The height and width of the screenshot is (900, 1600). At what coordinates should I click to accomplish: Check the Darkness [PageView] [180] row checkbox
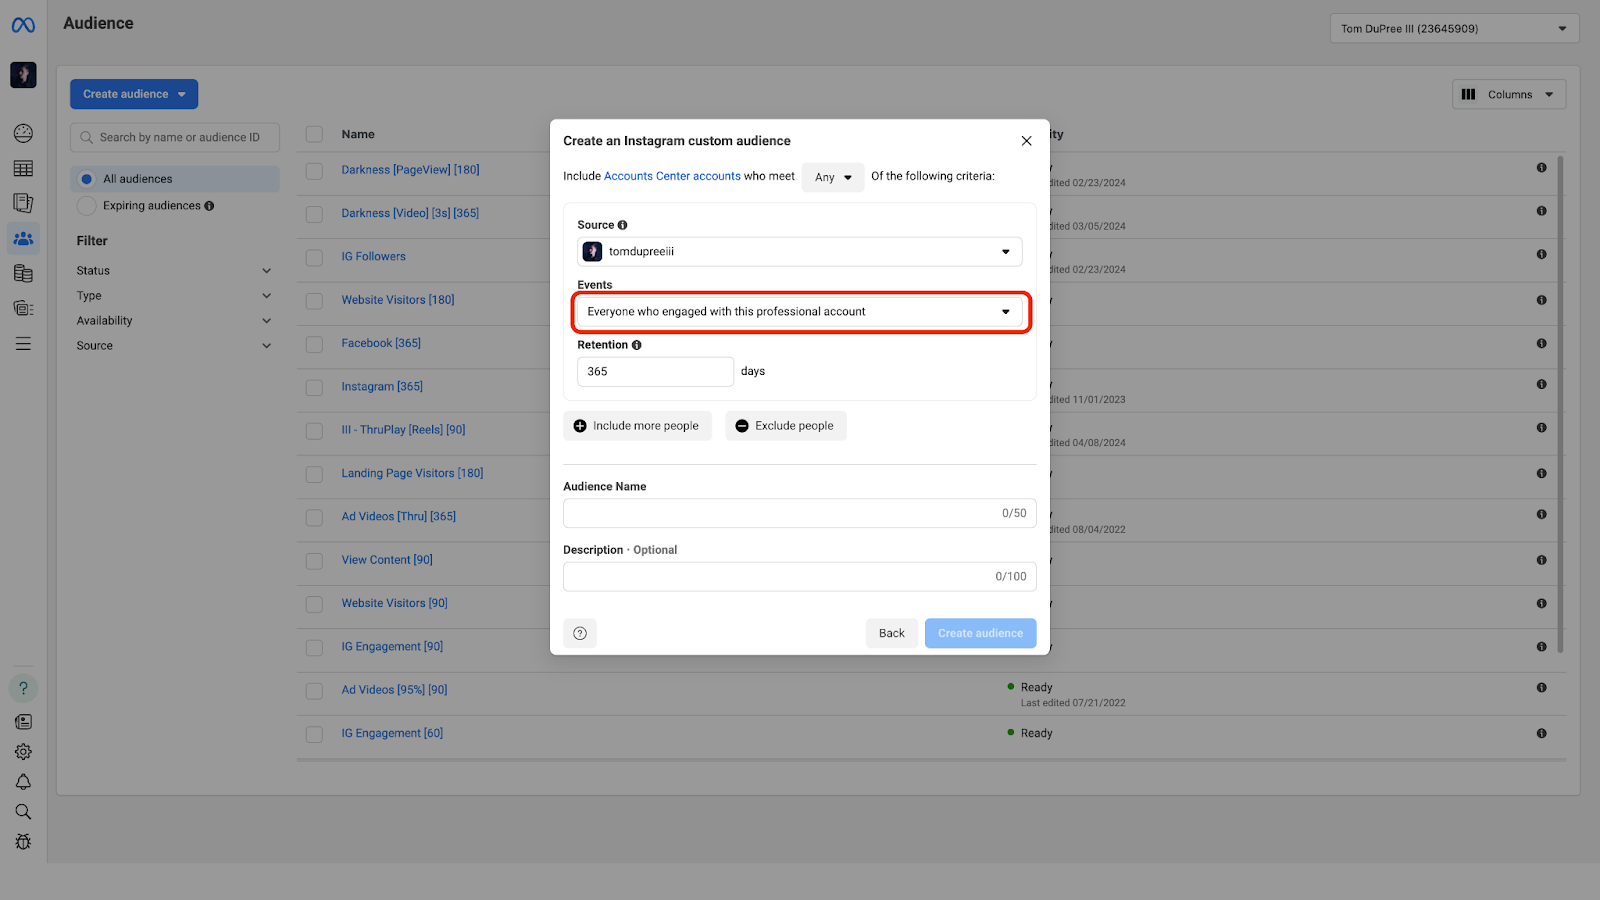pyautogui.click(x=314, y=171)
